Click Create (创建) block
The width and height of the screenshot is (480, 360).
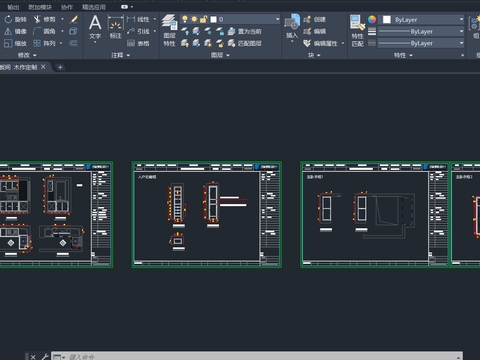click(x=314, y=19)
